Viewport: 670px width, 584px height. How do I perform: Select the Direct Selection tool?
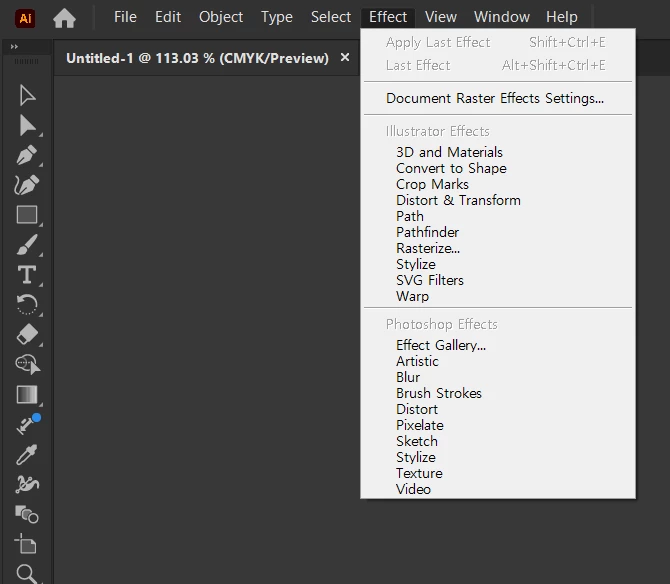click(27, 125)
